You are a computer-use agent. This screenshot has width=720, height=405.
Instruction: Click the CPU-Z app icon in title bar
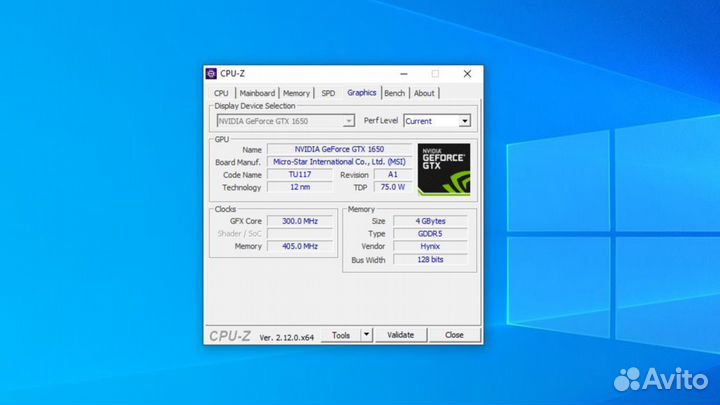[211, 73]
